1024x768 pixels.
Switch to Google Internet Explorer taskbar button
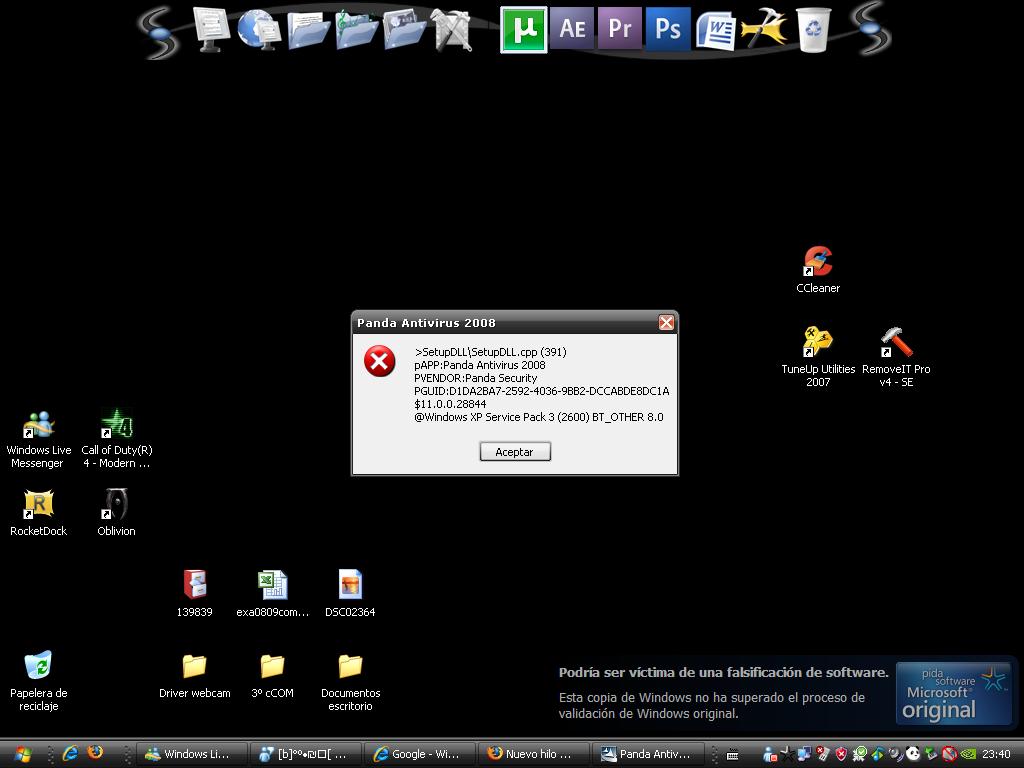pos(419,754)
